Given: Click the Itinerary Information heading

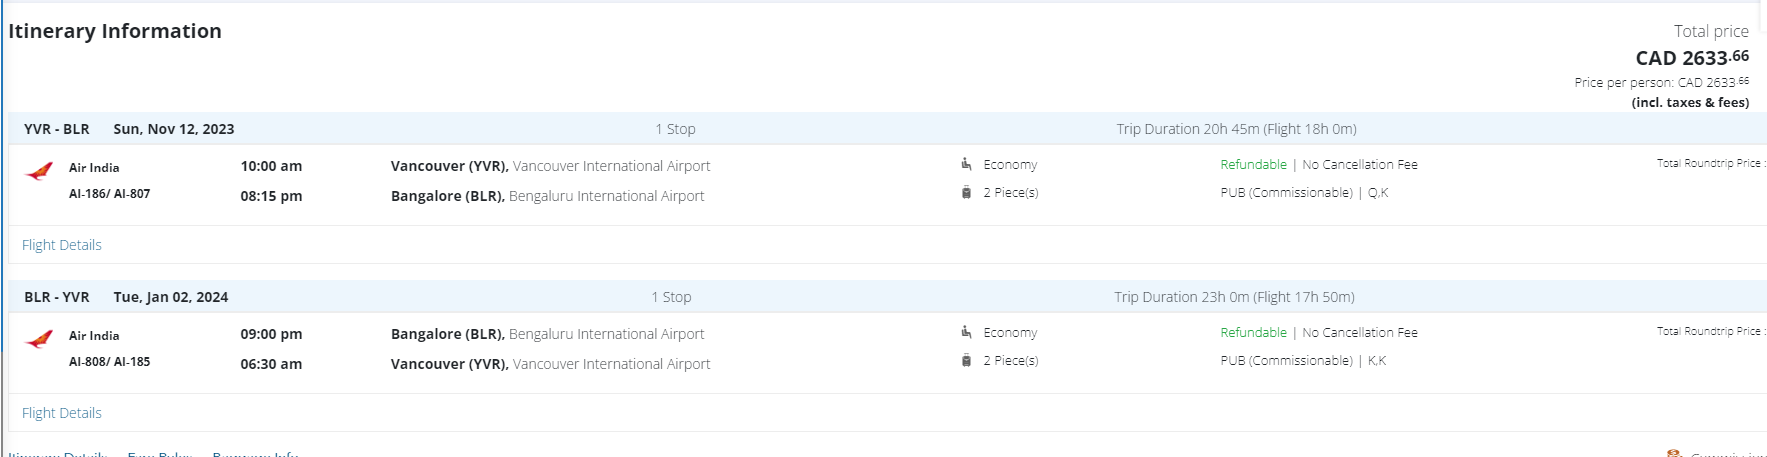Looking at the screenshot, I should 115,31.
